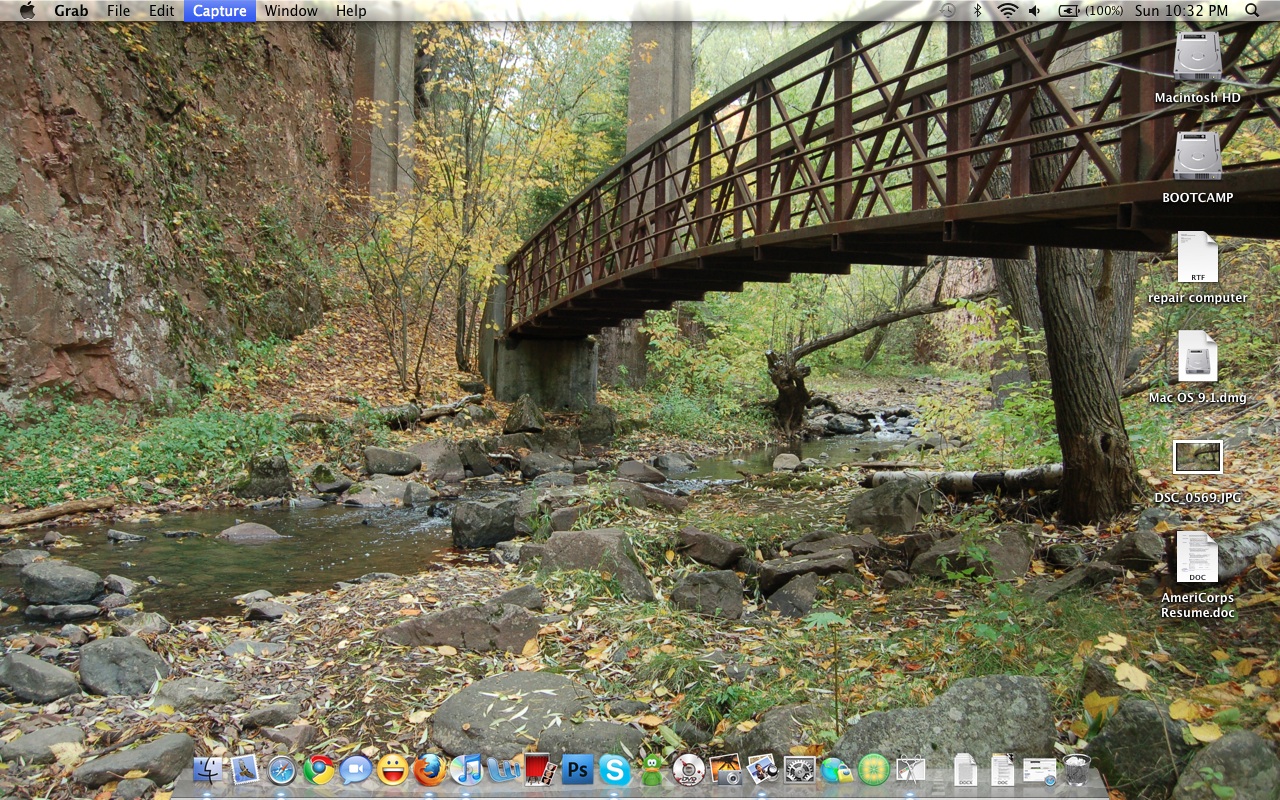The width and height of the screenshot is (1280, 800).
Task: Click the volume speaker icon
Action: click(1034, 10)
